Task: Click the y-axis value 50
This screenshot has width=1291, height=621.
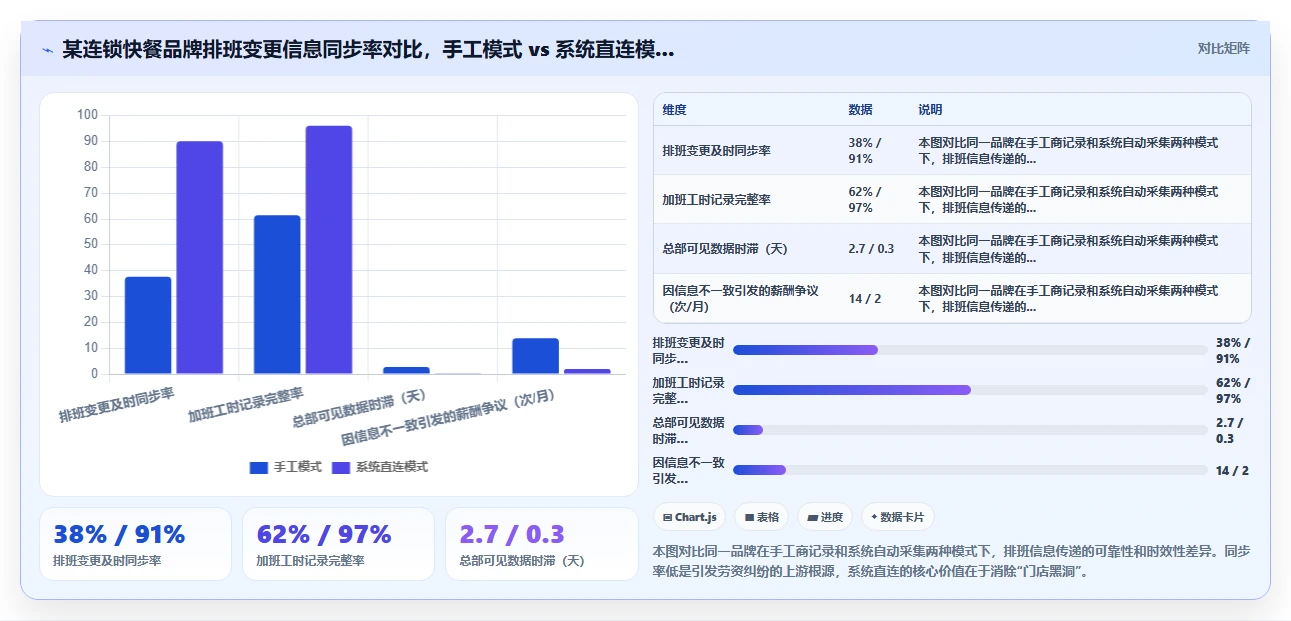Action: tap(91, 244)
